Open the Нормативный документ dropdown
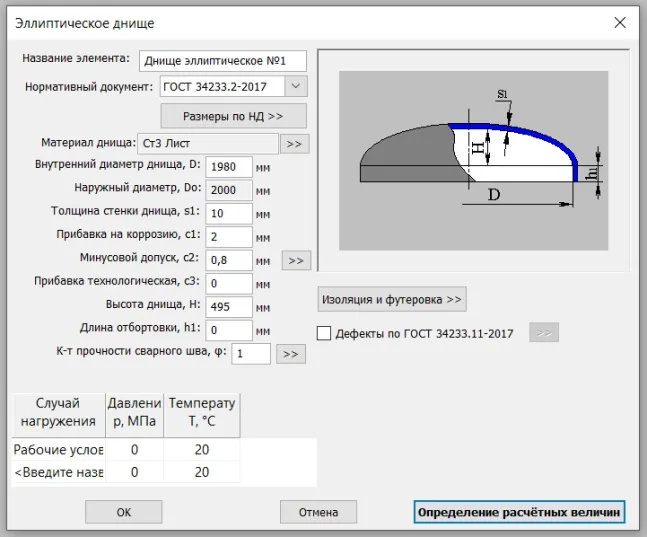This screenshot has width=647, height=537. coord(295,87)
